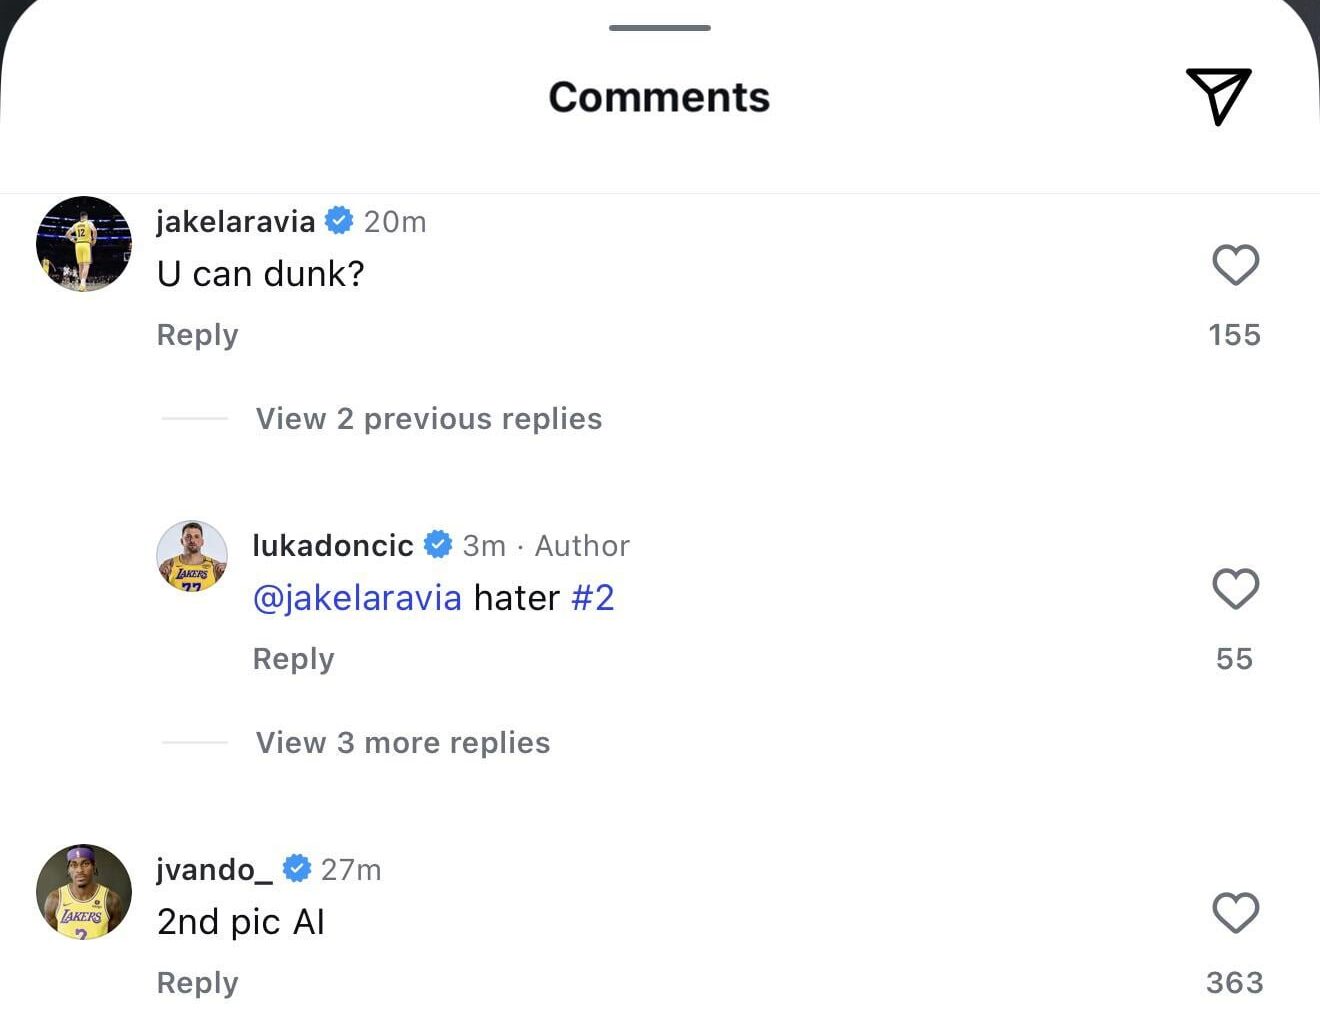
Task: Click the sheet drag handle above Comments
Action: click(659, 27)
